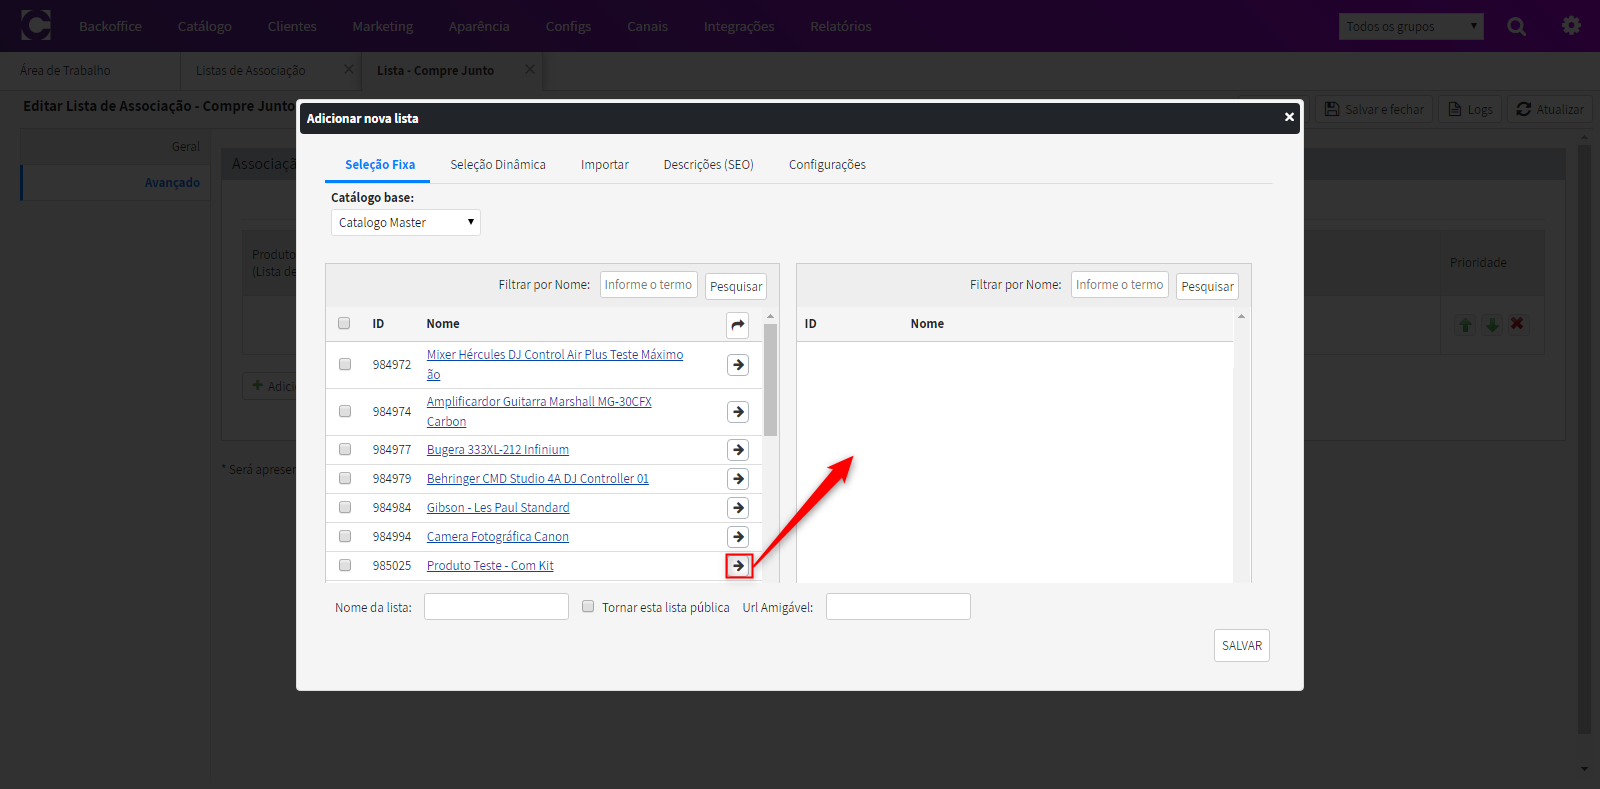Image resolution: width=1600 pixels, height=789 pixels.
Task: Close the Listas de Associação tab
Action: pyautogui.click(x=348, y=69)
